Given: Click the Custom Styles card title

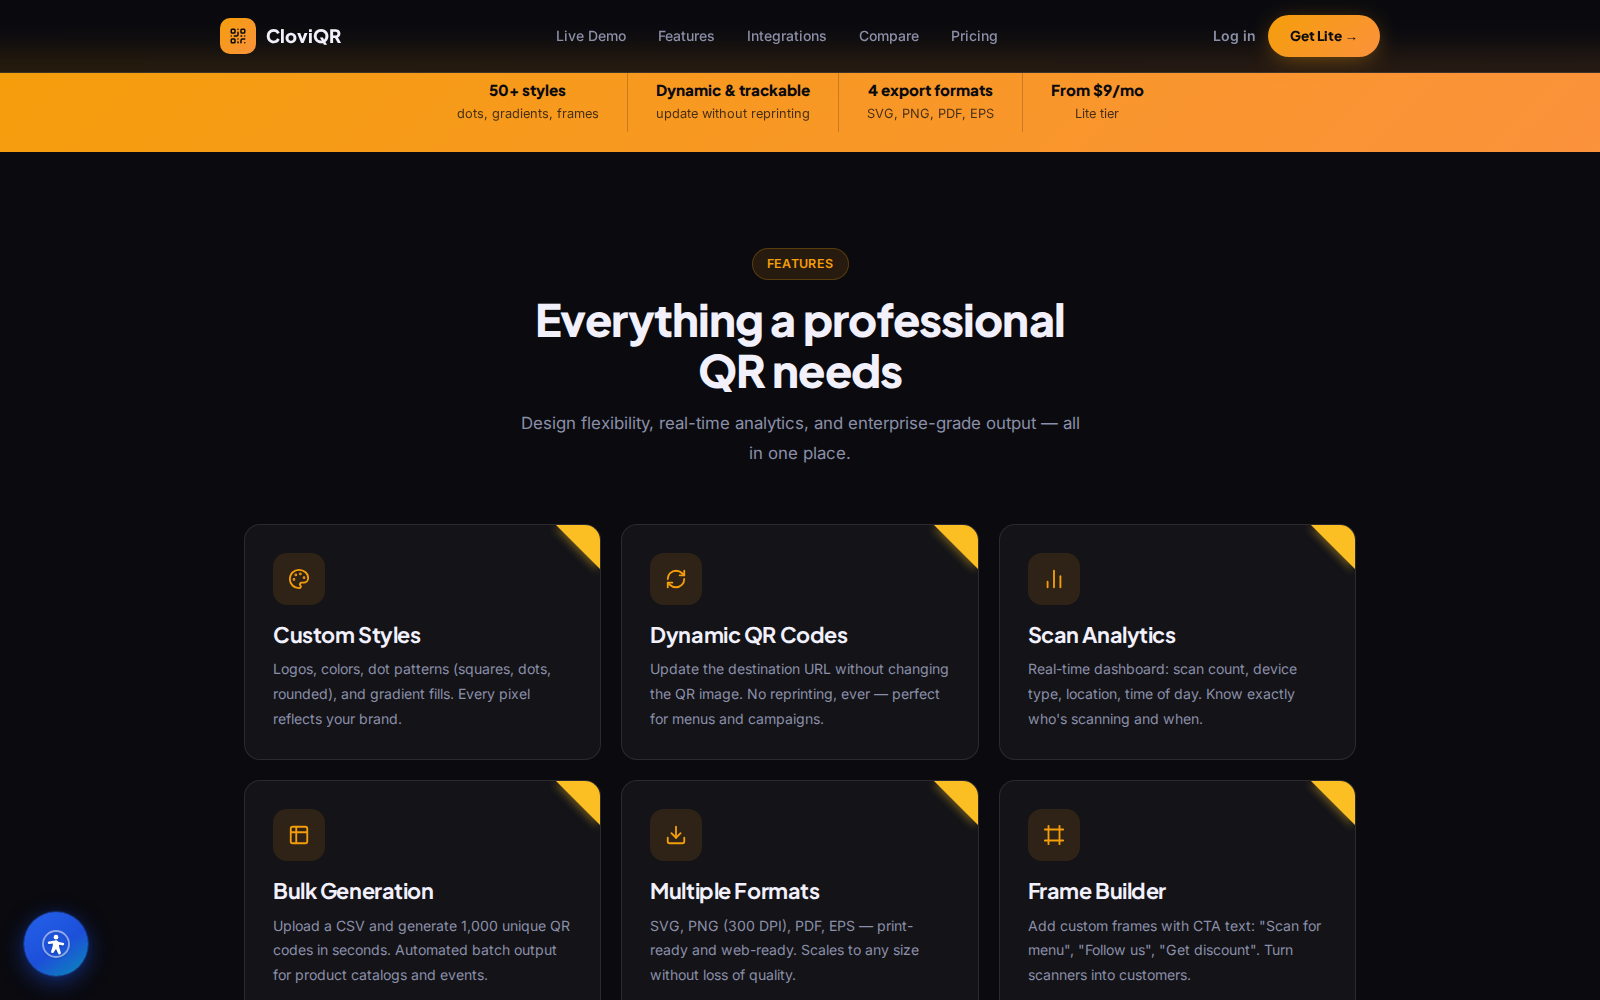Looking at the screenshot, I should point(347,636).
